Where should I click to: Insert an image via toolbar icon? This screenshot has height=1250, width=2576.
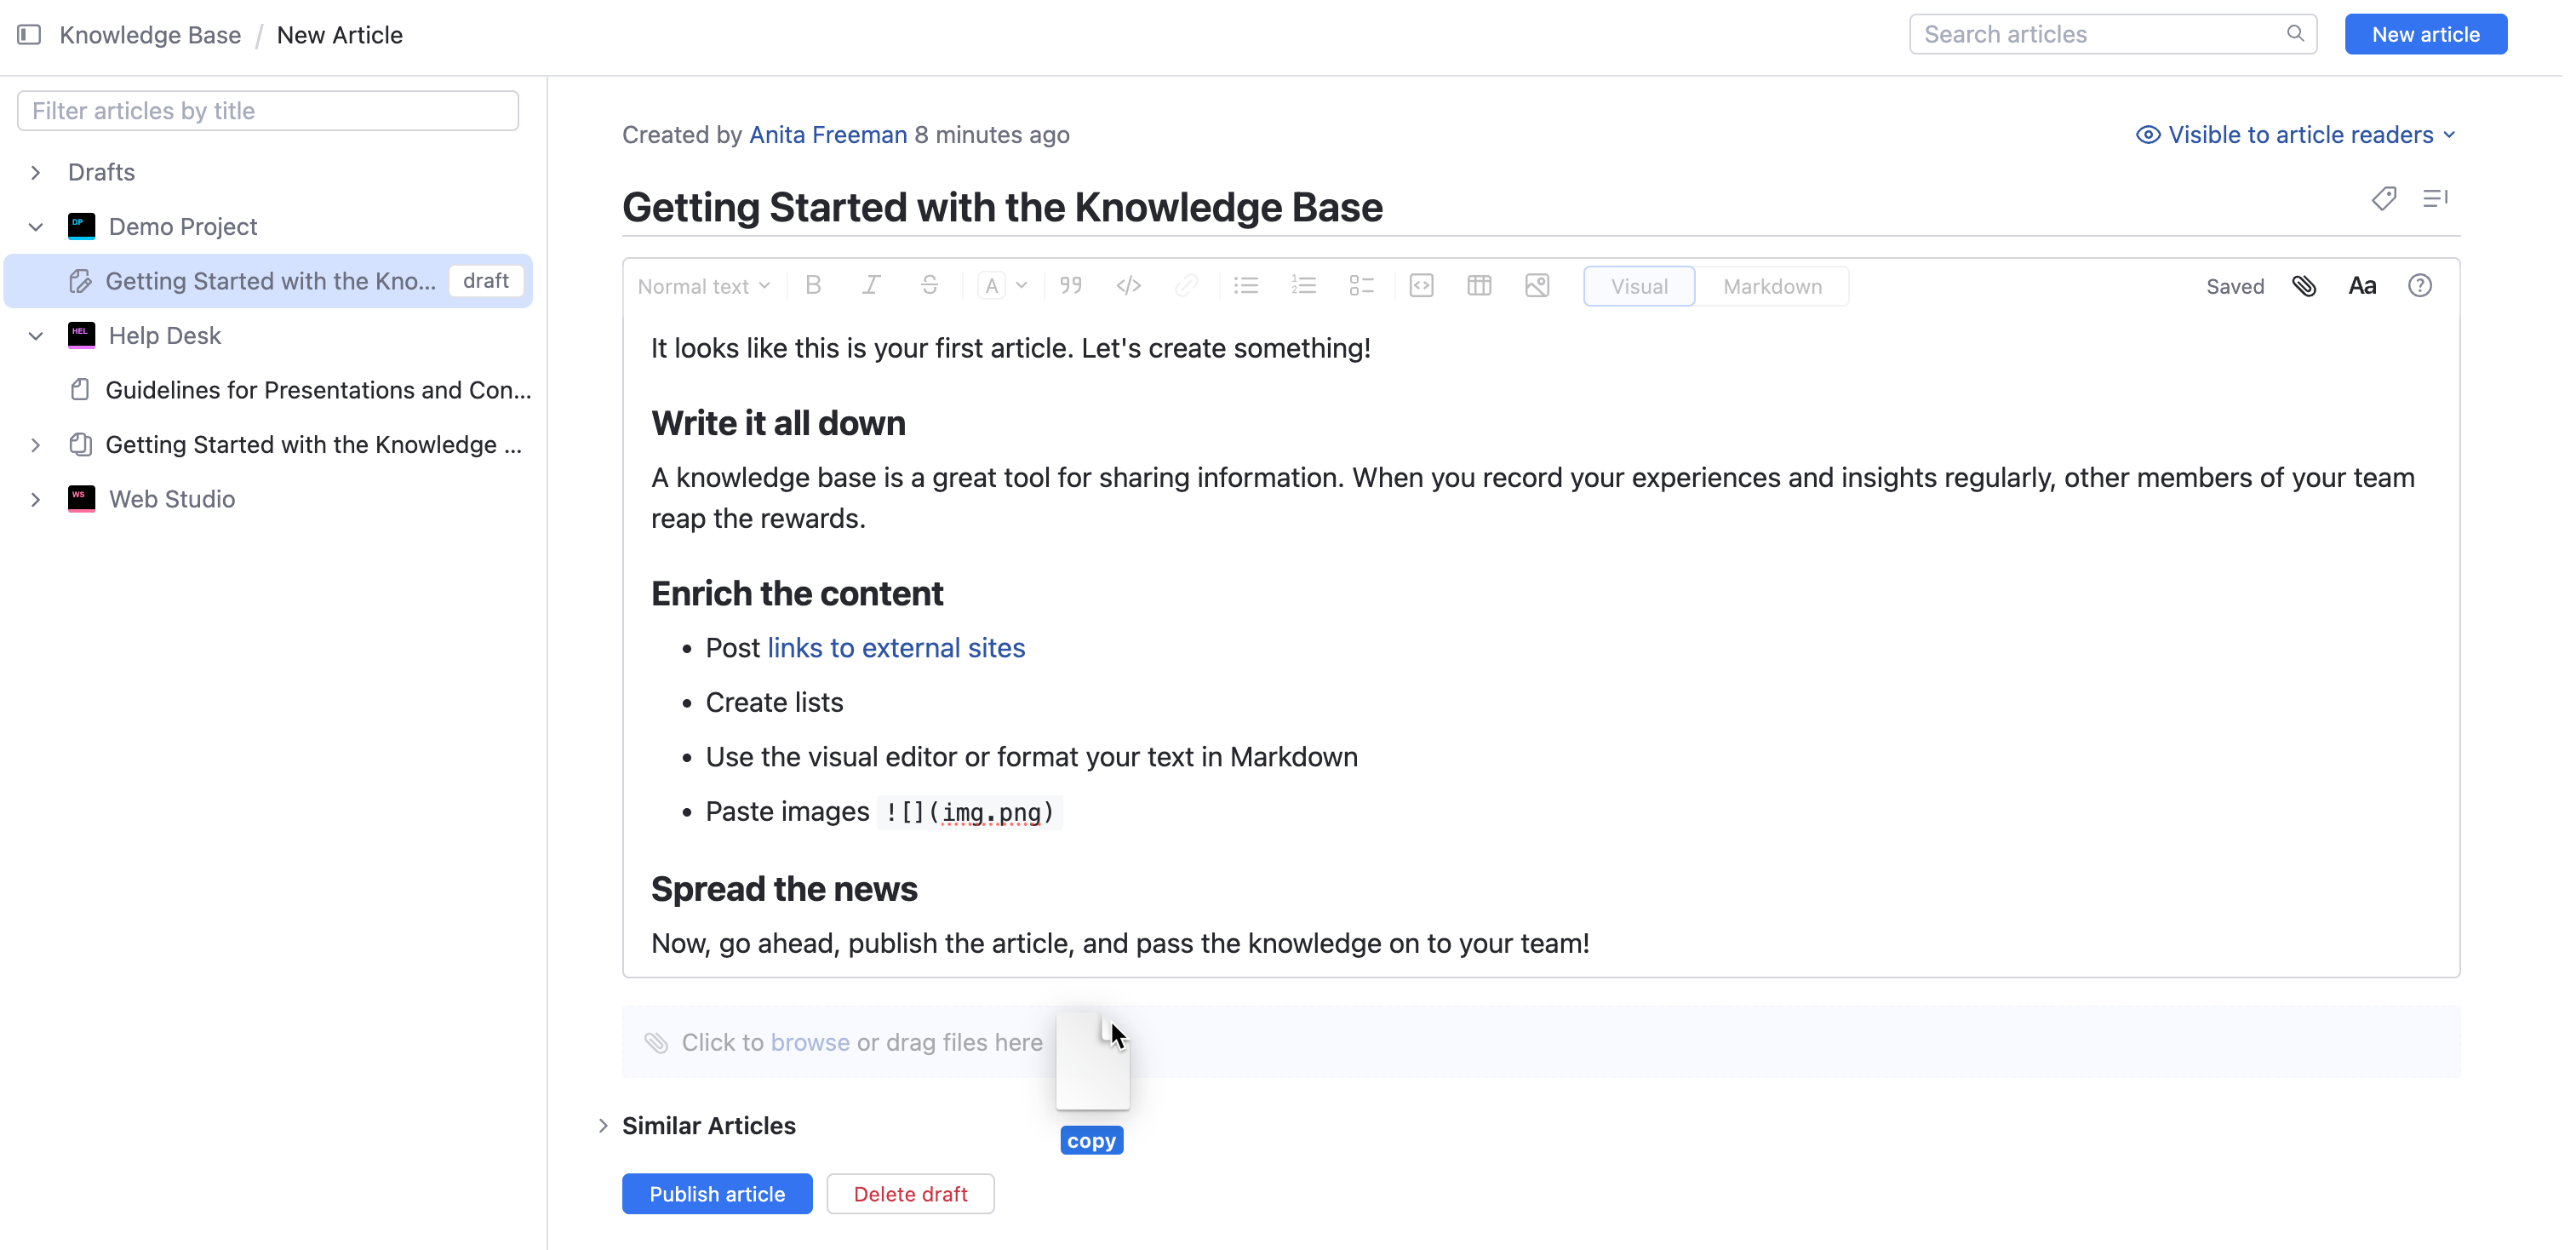1537,286
